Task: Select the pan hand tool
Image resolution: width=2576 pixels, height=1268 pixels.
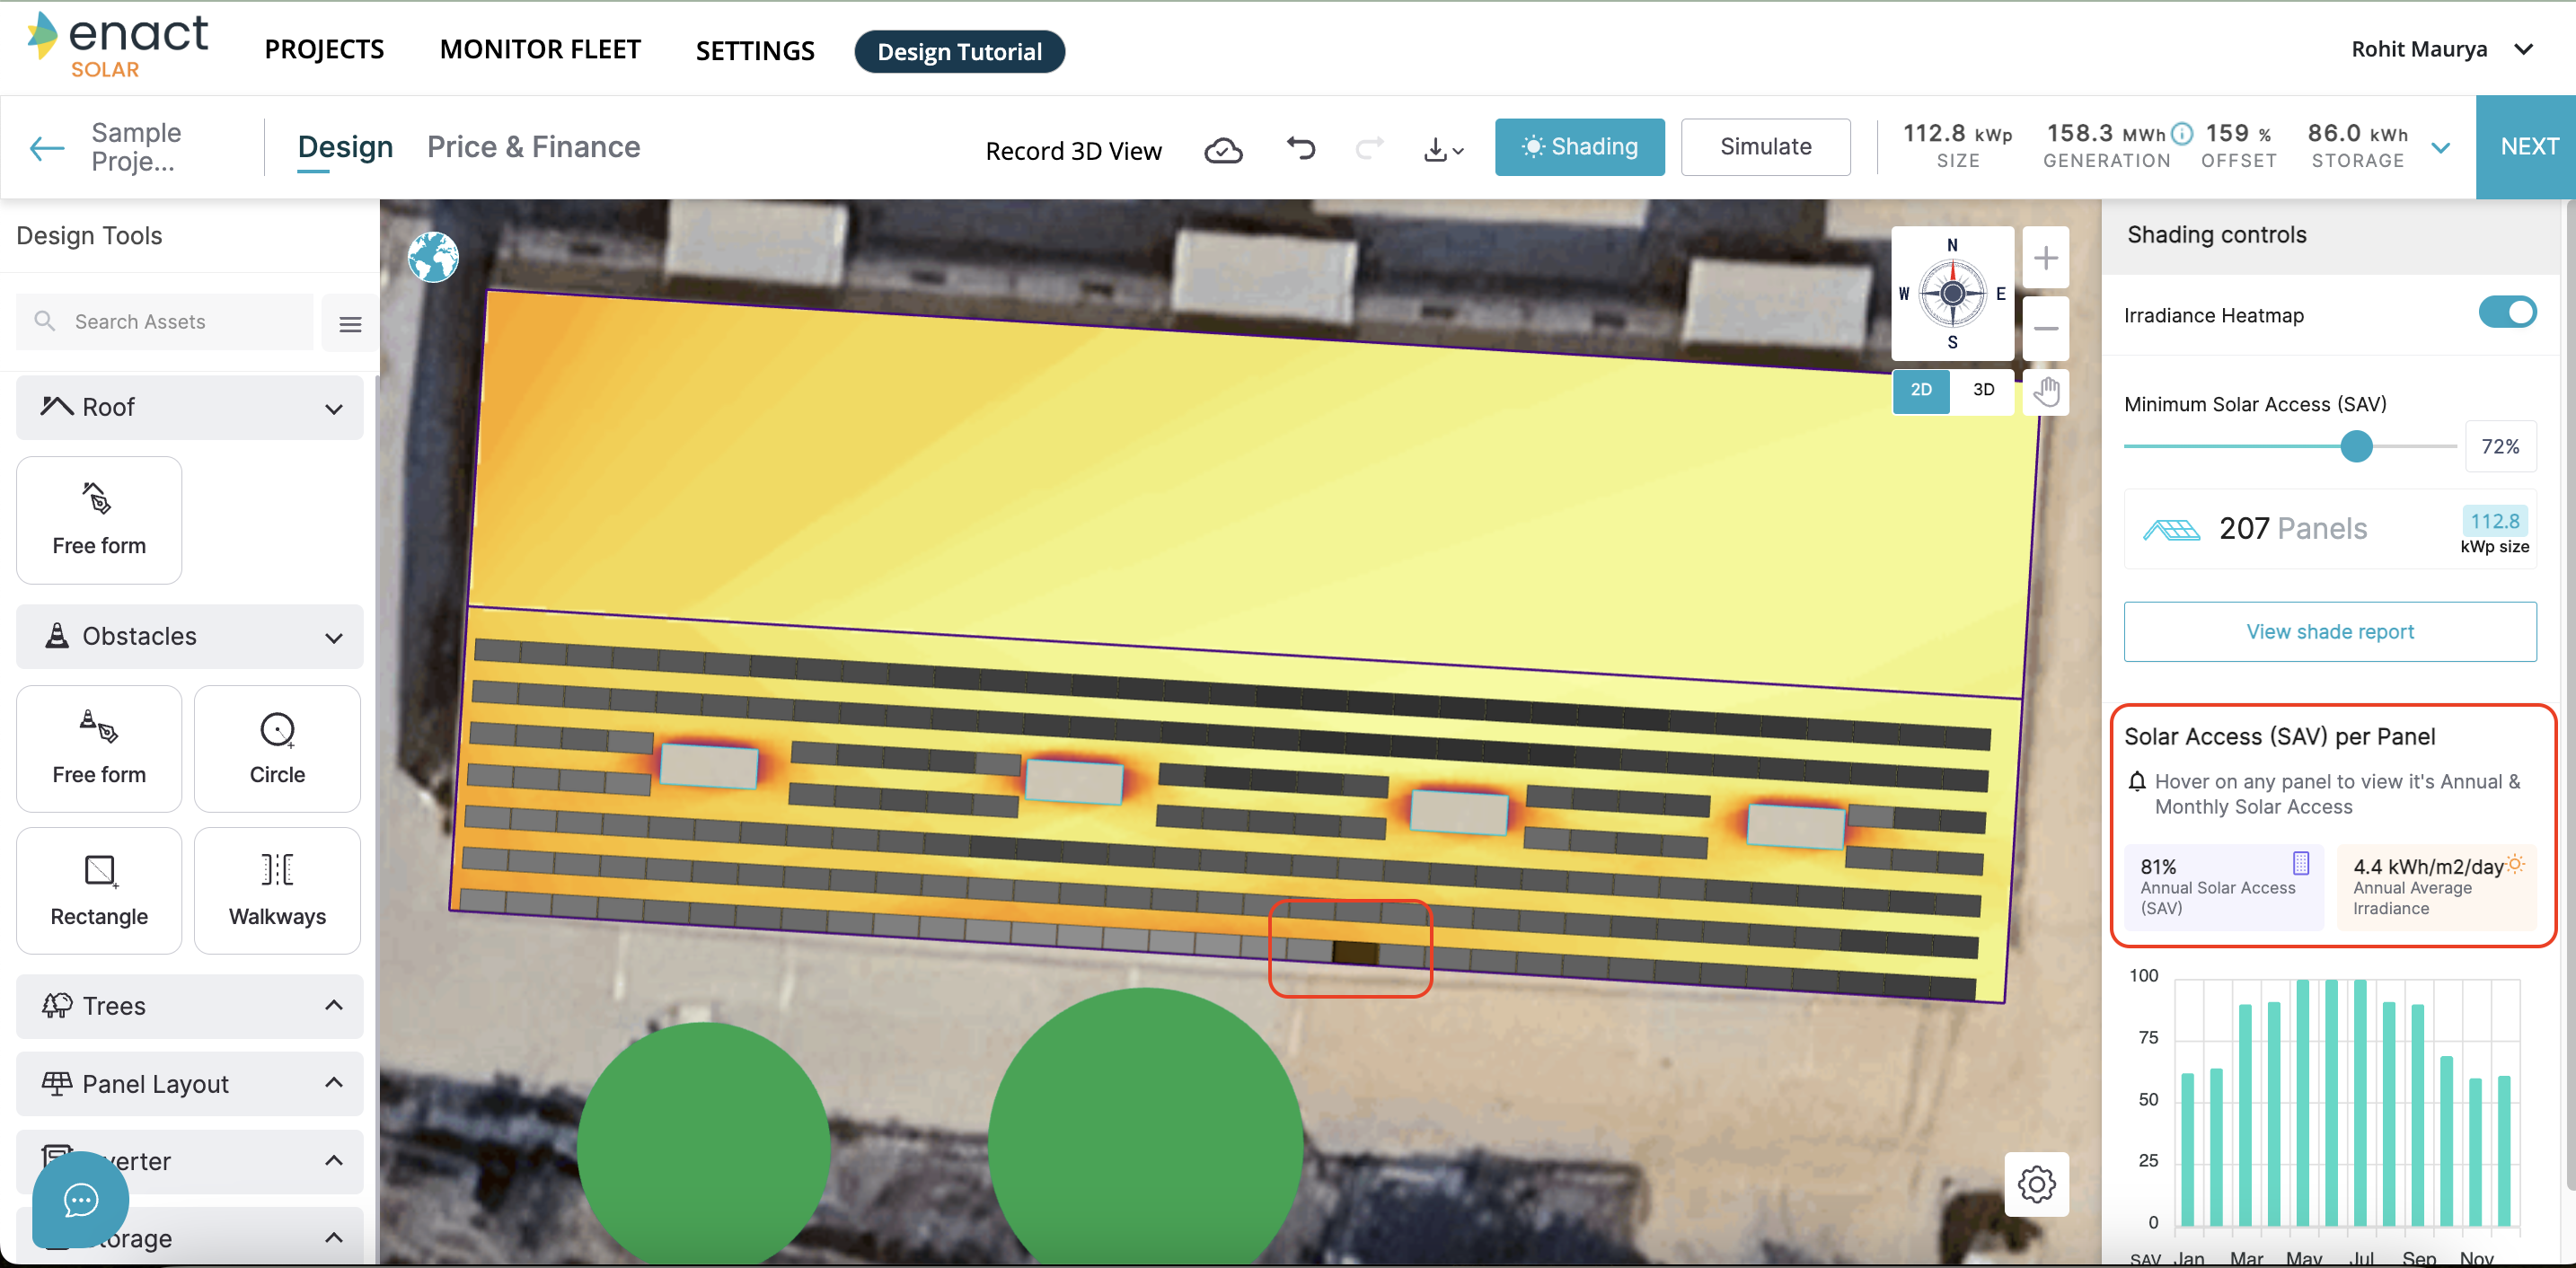Action: tap(2045, 391)
